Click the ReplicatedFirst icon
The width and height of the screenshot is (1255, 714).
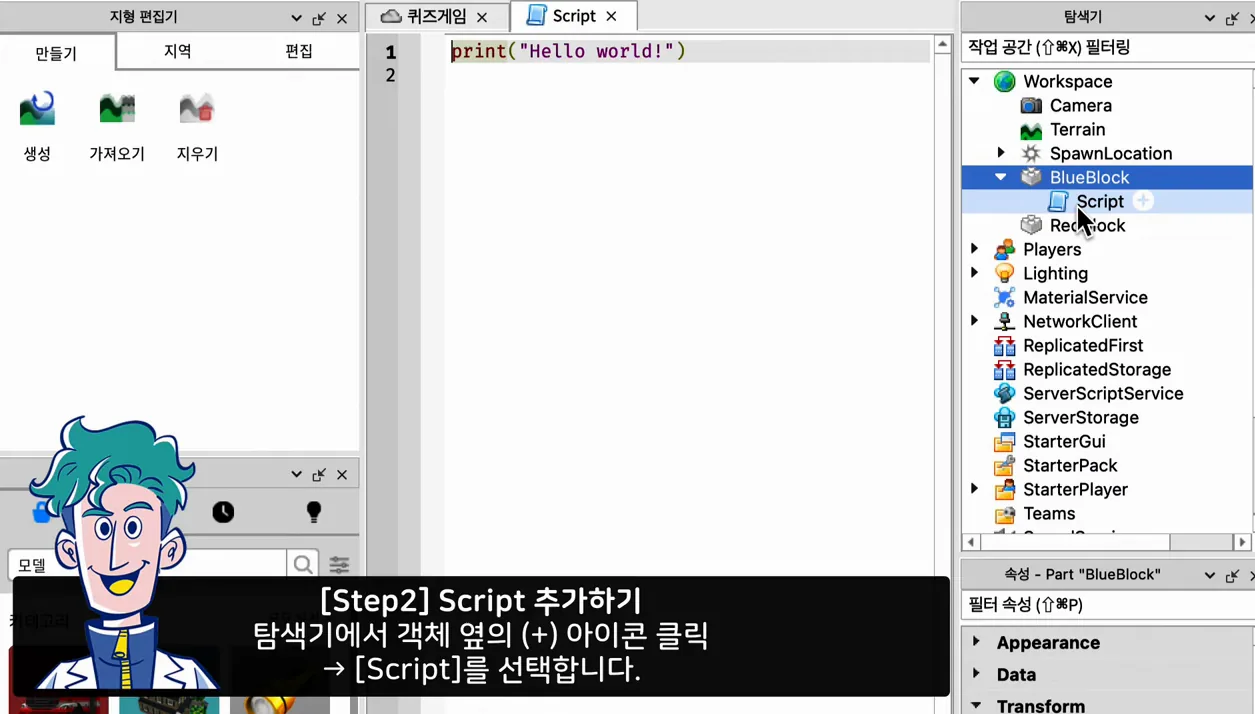point(1004,345)
